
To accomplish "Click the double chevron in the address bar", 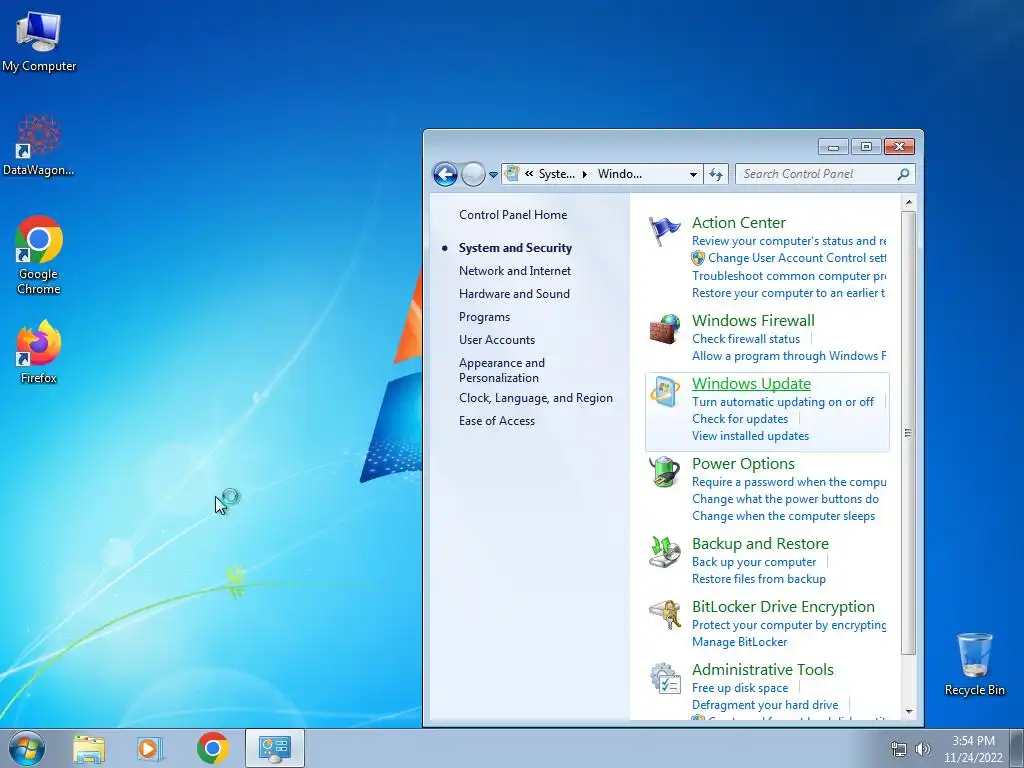I will point(529,174).
